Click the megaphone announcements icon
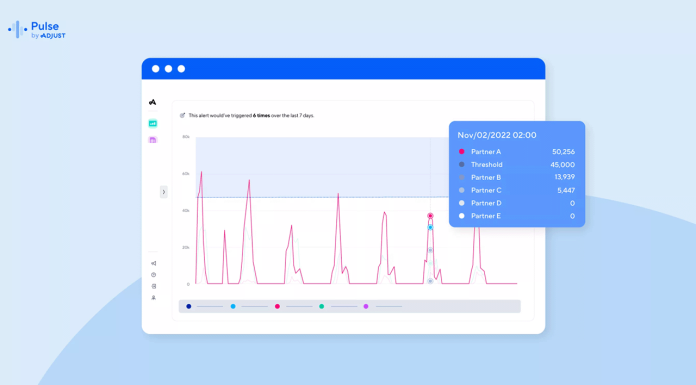The height and width of the screenshot is (385, 696). click(154, 263)
